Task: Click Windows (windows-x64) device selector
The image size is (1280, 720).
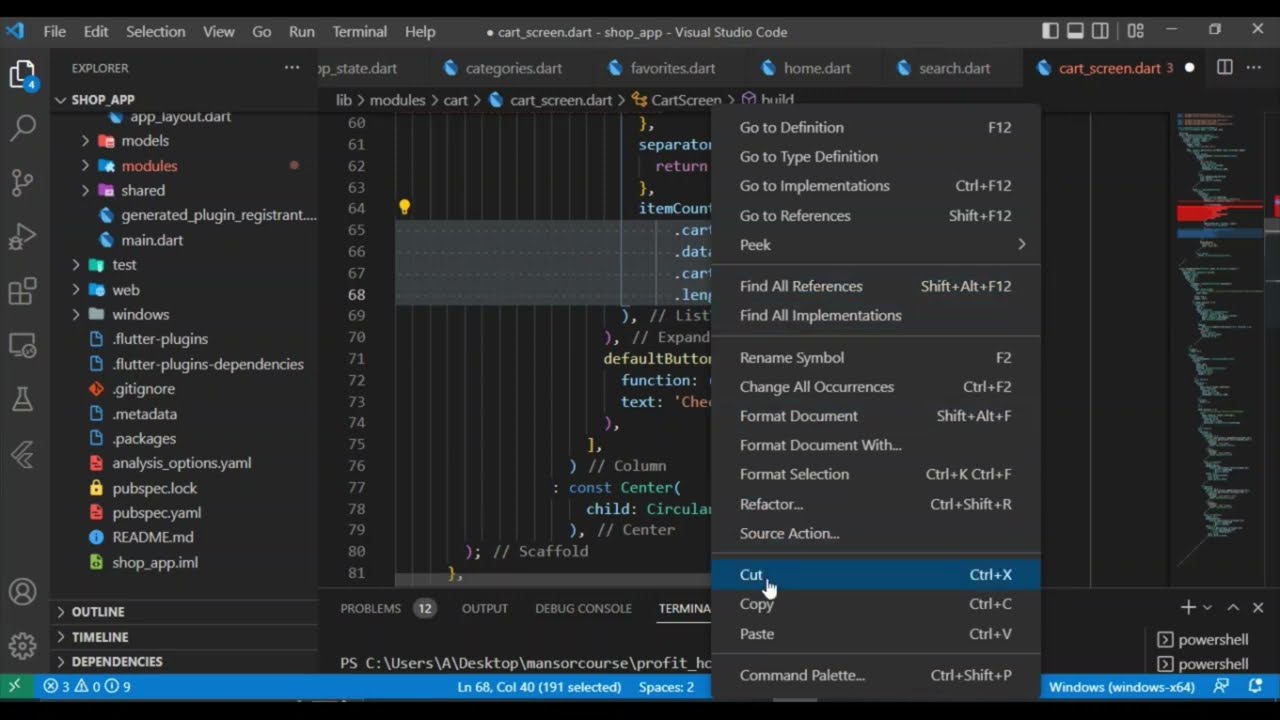Action: [x=1122, y=687]
